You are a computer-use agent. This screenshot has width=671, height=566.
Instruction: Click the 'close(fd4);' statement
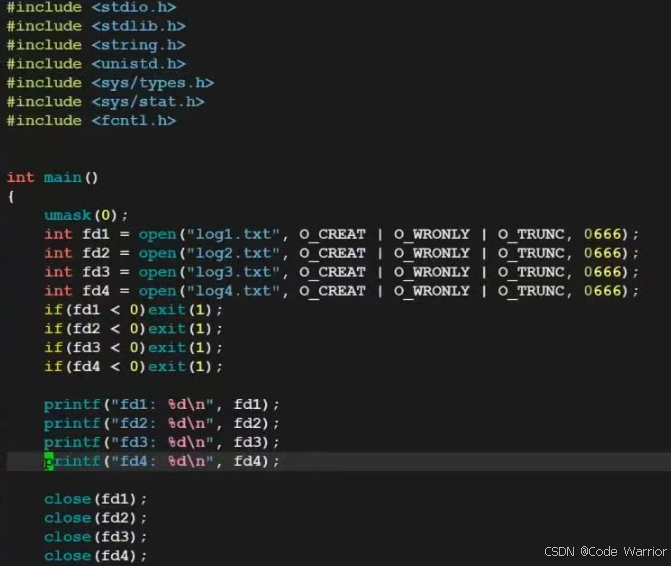tap(95, 555)
